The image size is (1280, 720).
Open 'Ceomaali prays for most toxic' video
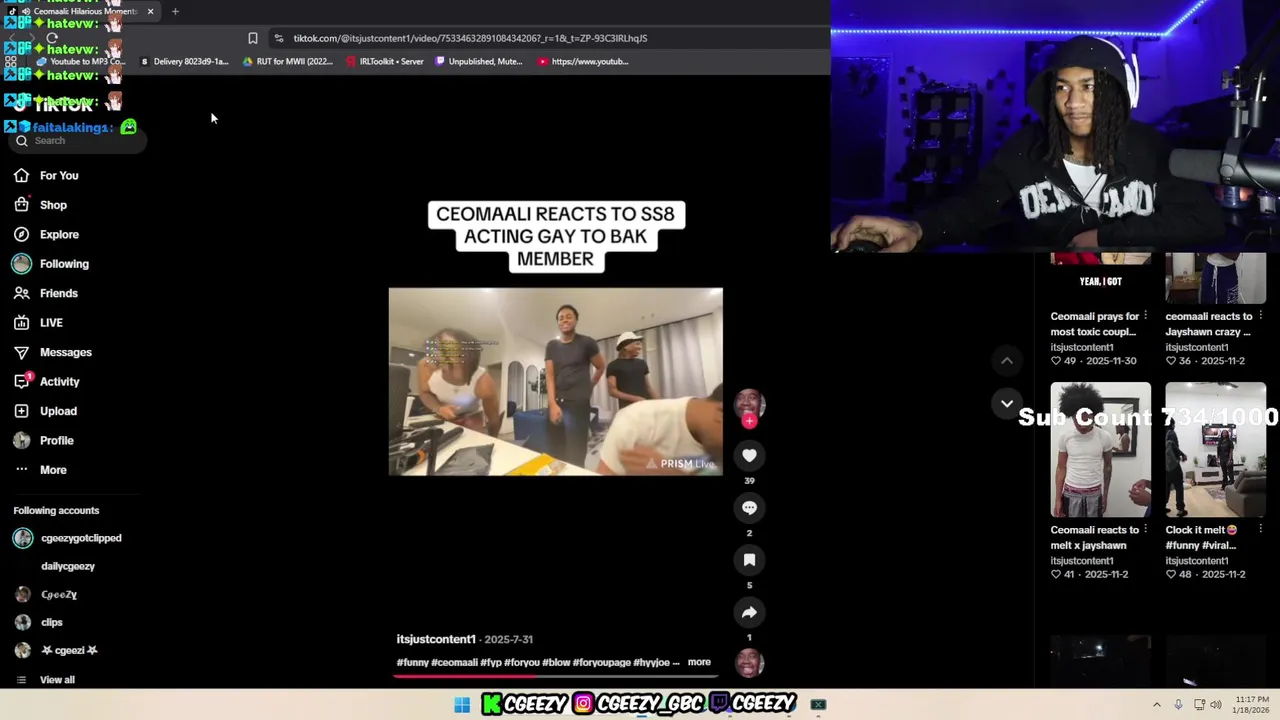1094,324
